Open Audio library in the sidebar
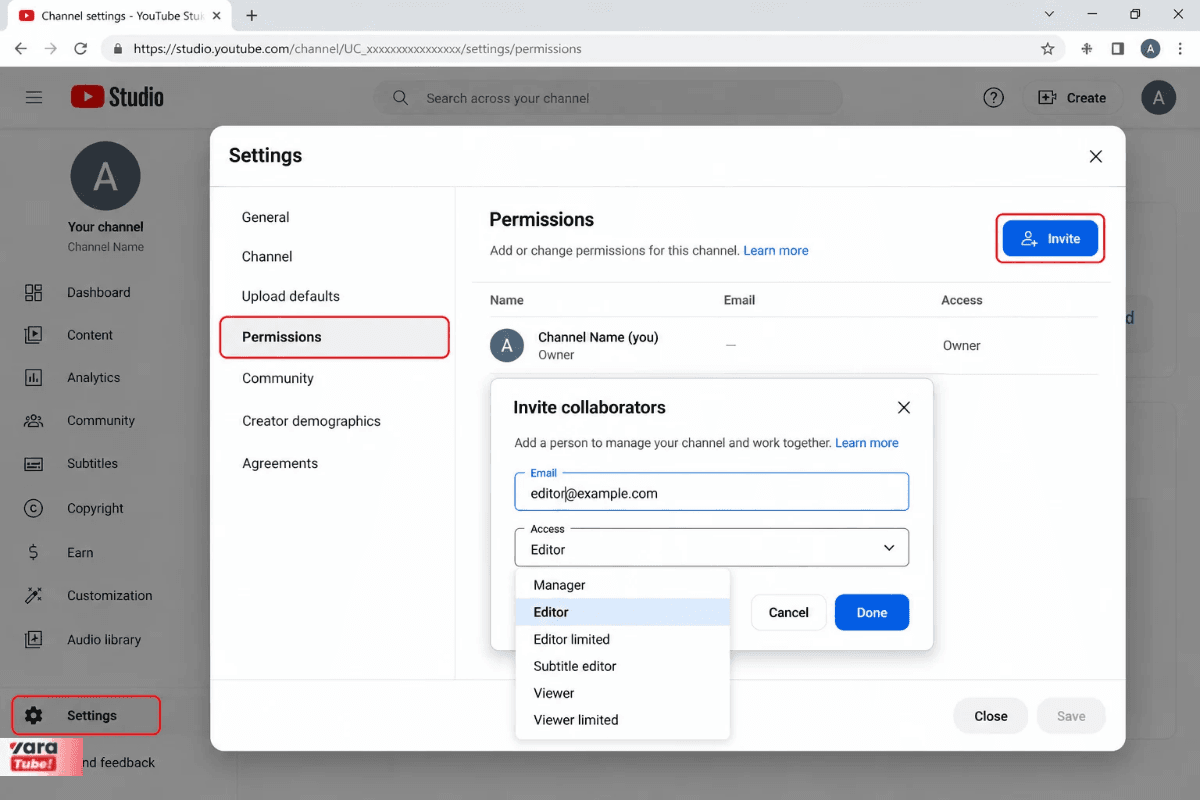Image resolution: width=1200 pixels, height=800 pixels. coord(82,640)
